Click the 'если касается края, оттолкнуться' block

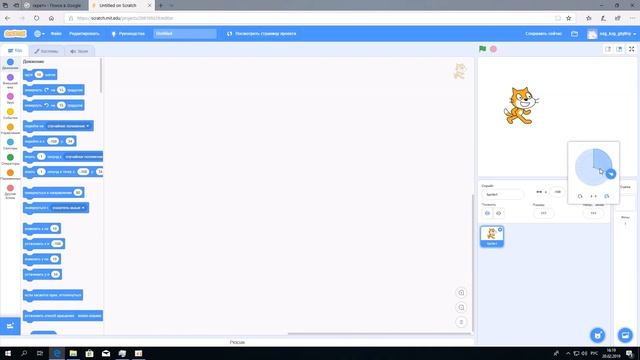click(x=53, y=295)
